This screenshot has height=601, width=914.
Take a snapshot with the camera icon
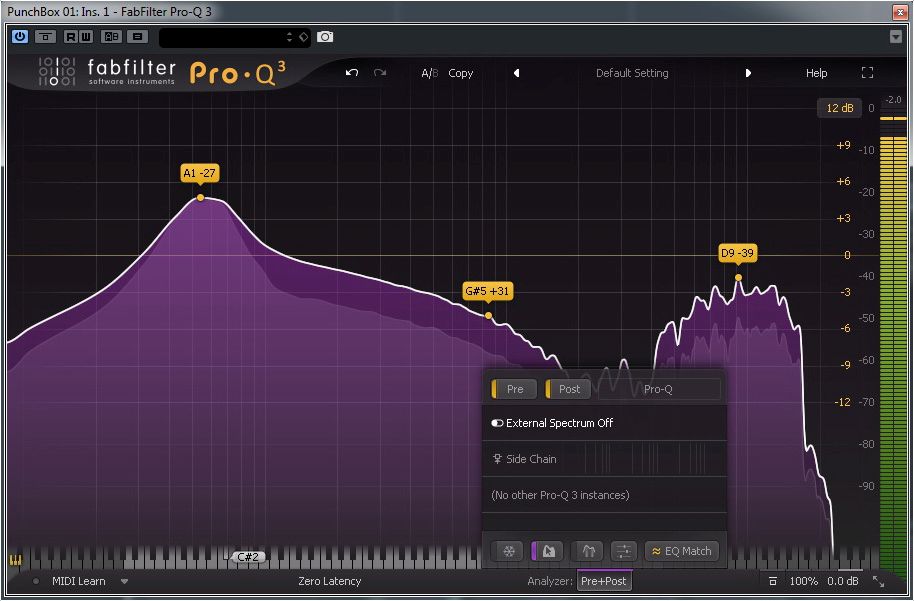pyautogui.click(x=325, y=37)
